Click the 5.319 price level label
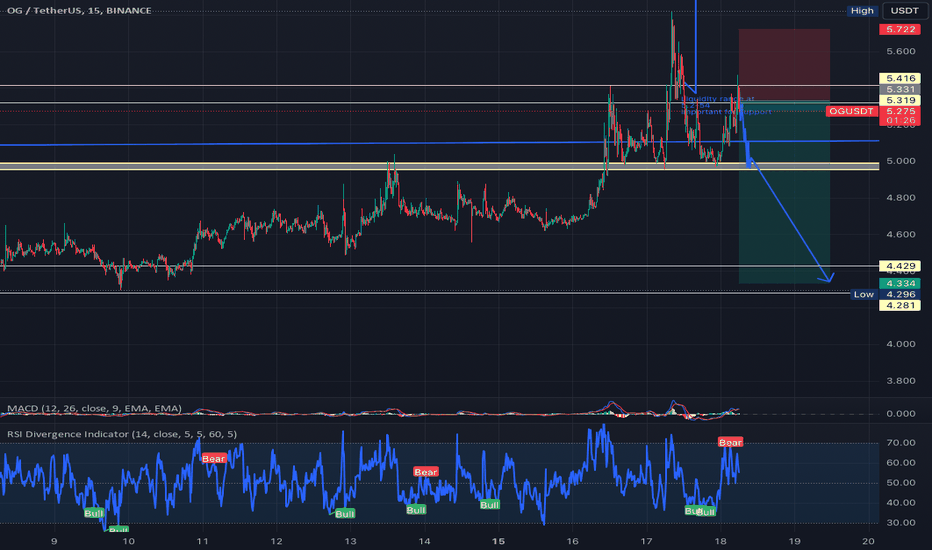The image size is (932, 550). 899,100
